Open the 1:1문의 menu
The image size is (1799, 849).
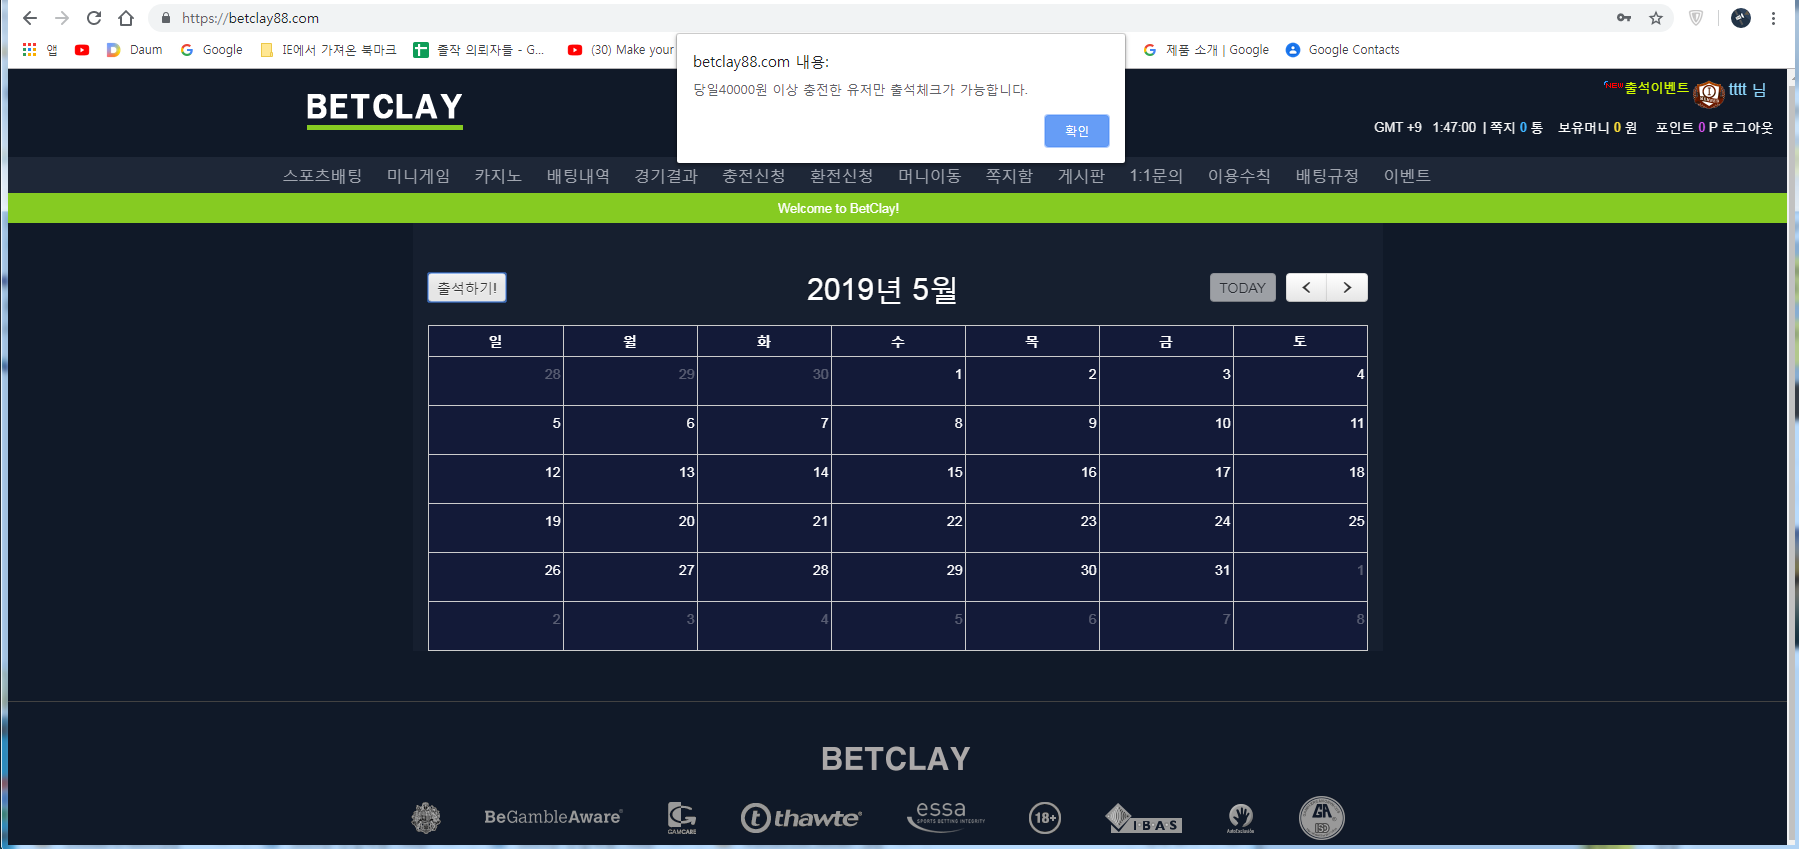1156,176
